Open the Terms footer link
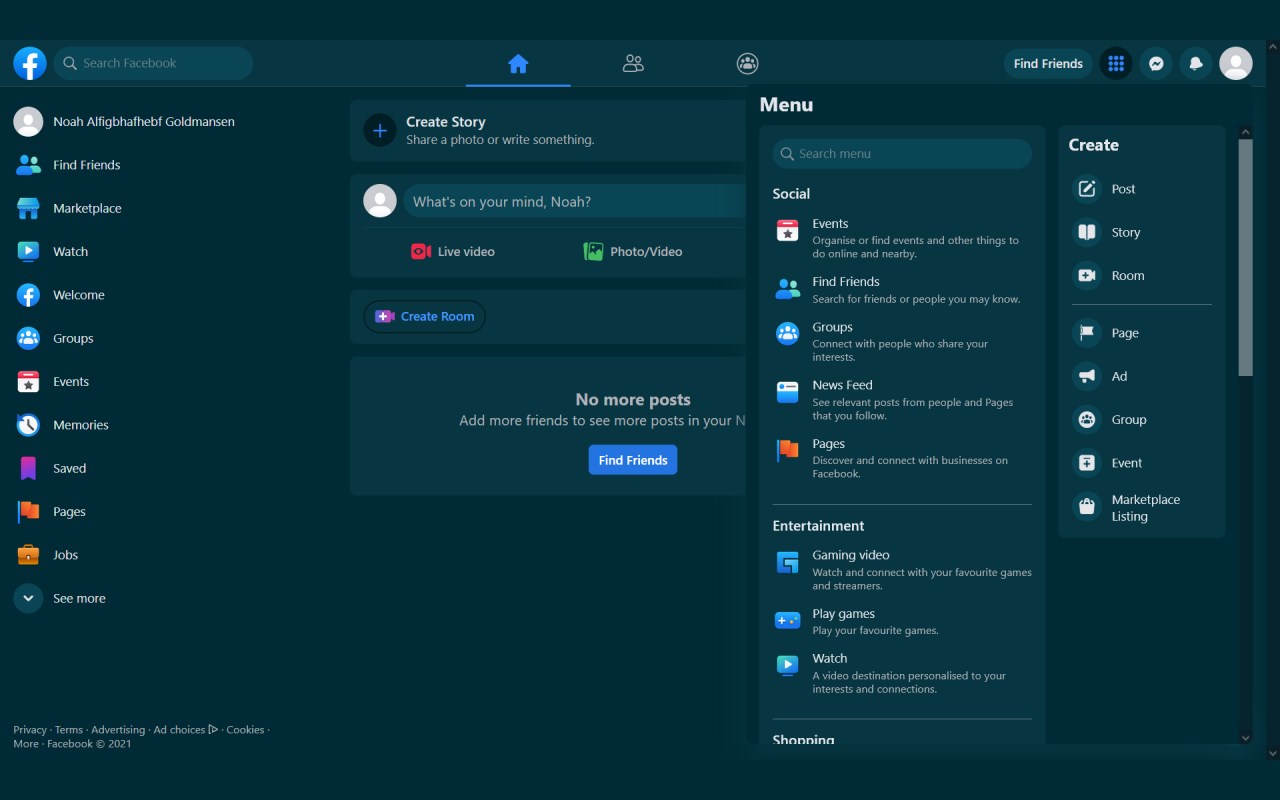Screen dimensions: 1280x800 click(x=69, y=730)
